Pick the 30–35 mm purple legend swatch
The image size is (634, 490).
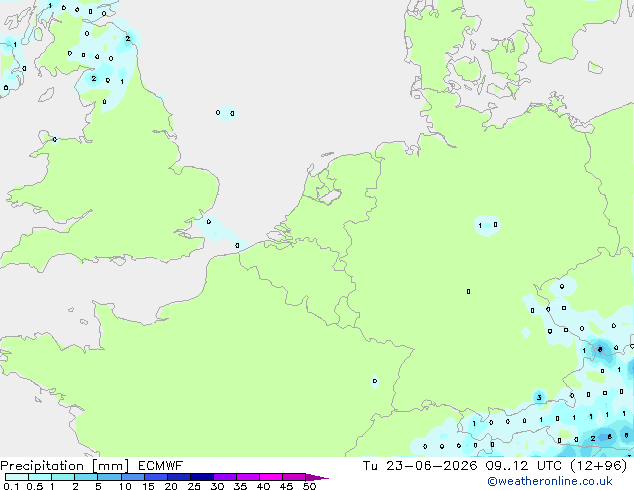pyautogui.click(x=225, y=477)
